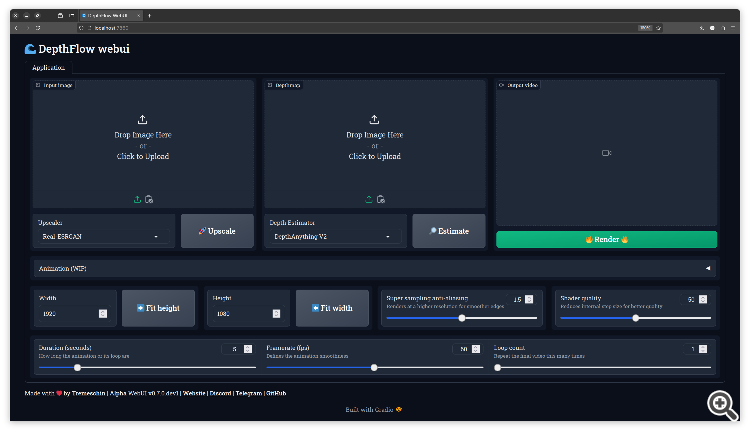Select the DepthFlow WebUI browser tab
This screenshot has height=432, width=750.
[110, 15]
